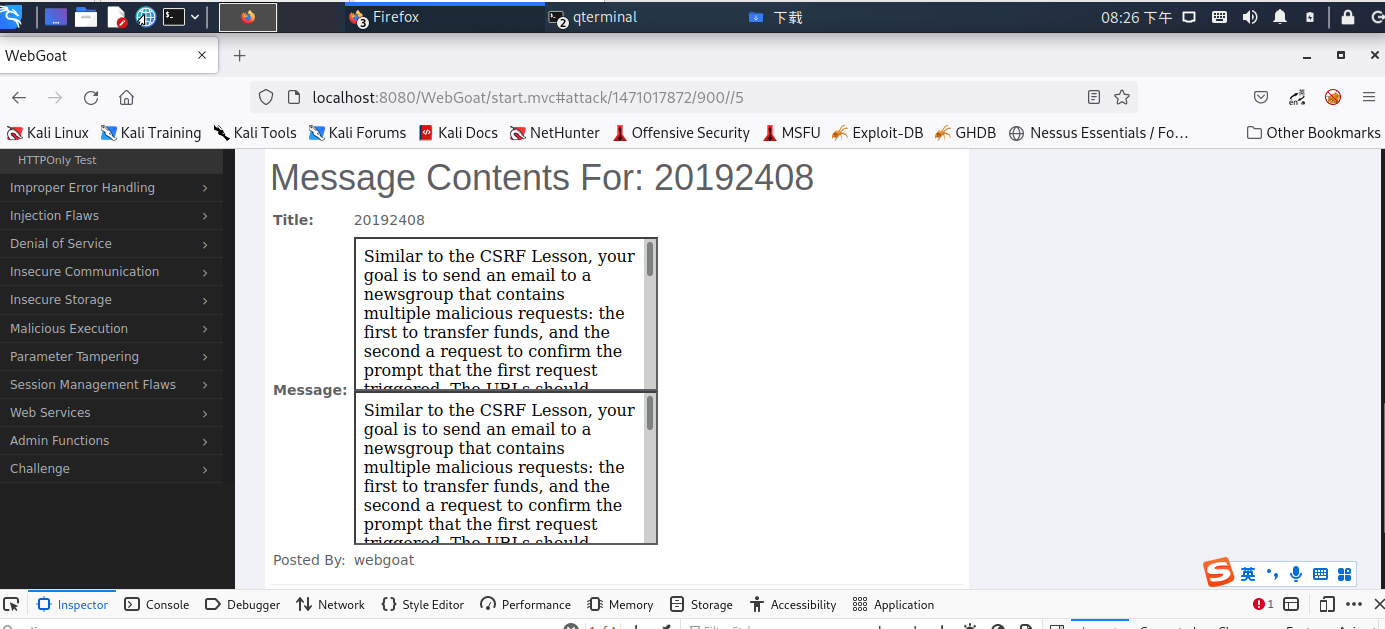Open the Kali Training bookmark
This screenshot has width=1385, height=629.
click(x=151, y=133)
